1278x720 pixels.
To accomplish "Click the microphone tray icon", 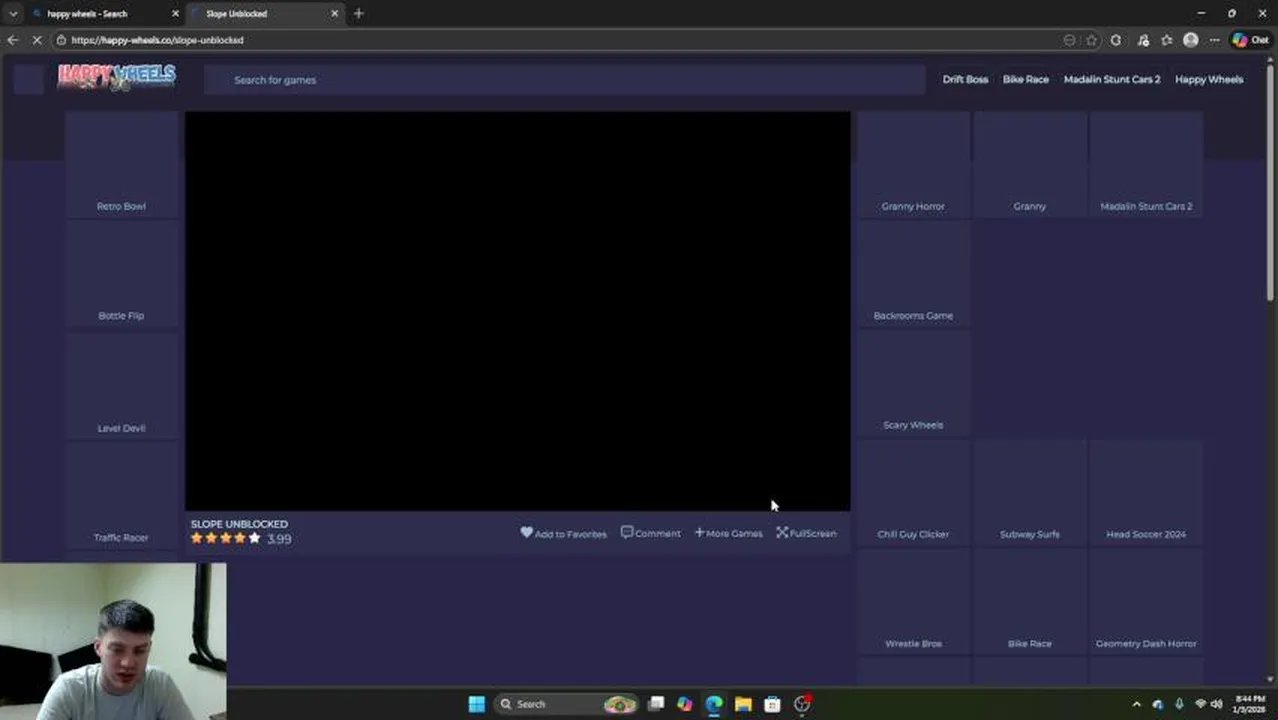I will click(1179, 704).
